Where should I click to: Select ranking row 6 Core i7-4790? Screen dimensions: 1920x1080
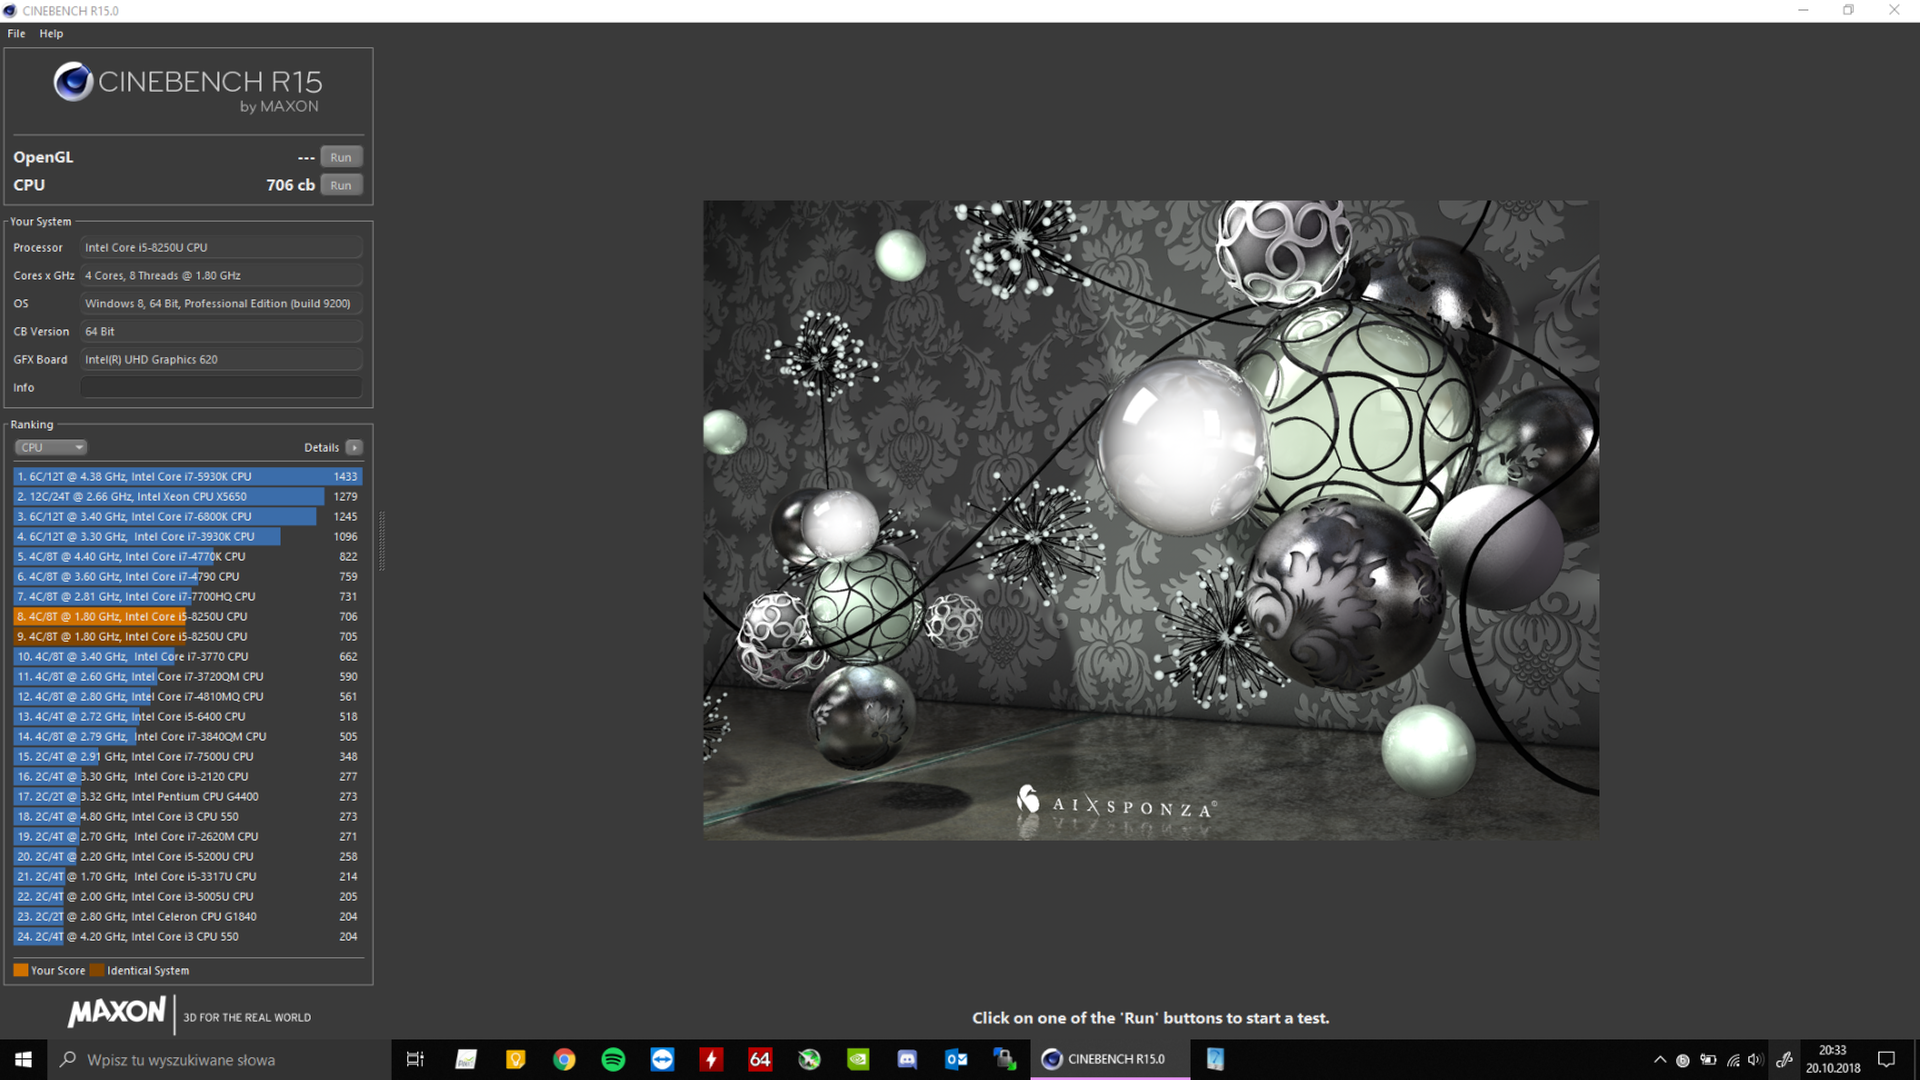[x=188, y=576]
